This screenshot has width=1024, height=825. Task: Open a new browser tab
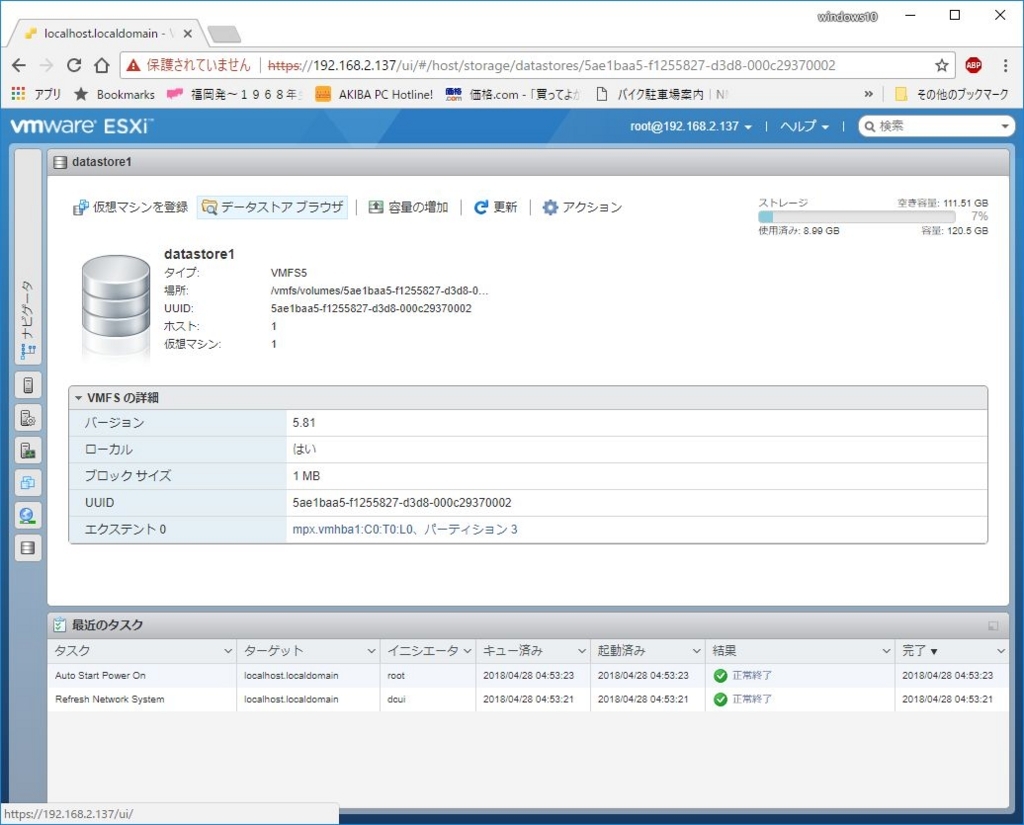click(x=224, y=33)
